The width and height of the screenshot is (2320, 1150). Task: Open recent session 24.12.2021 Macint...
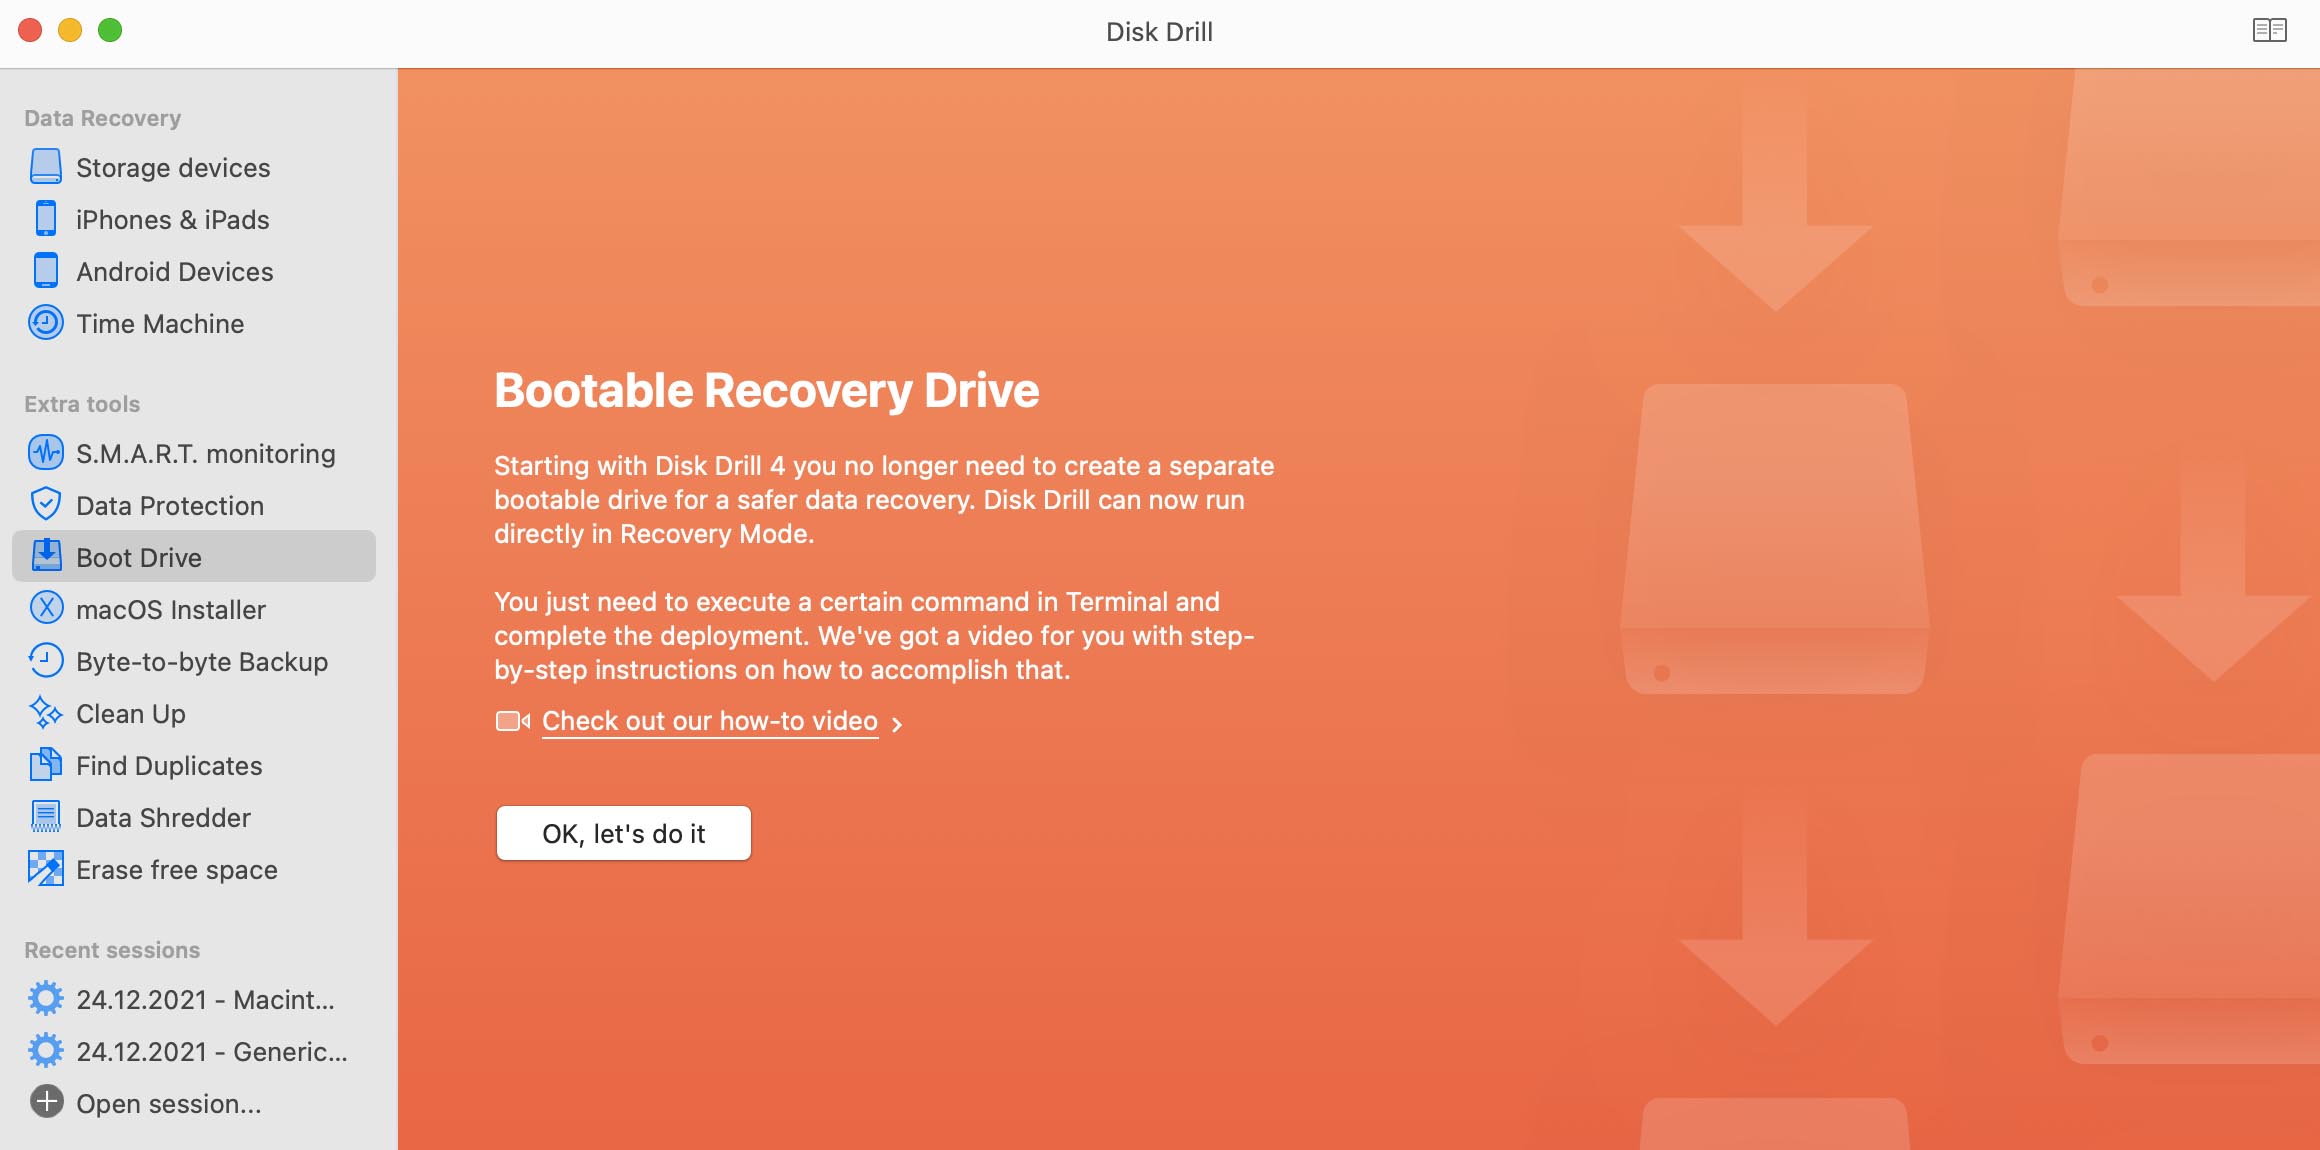(203, 998)
